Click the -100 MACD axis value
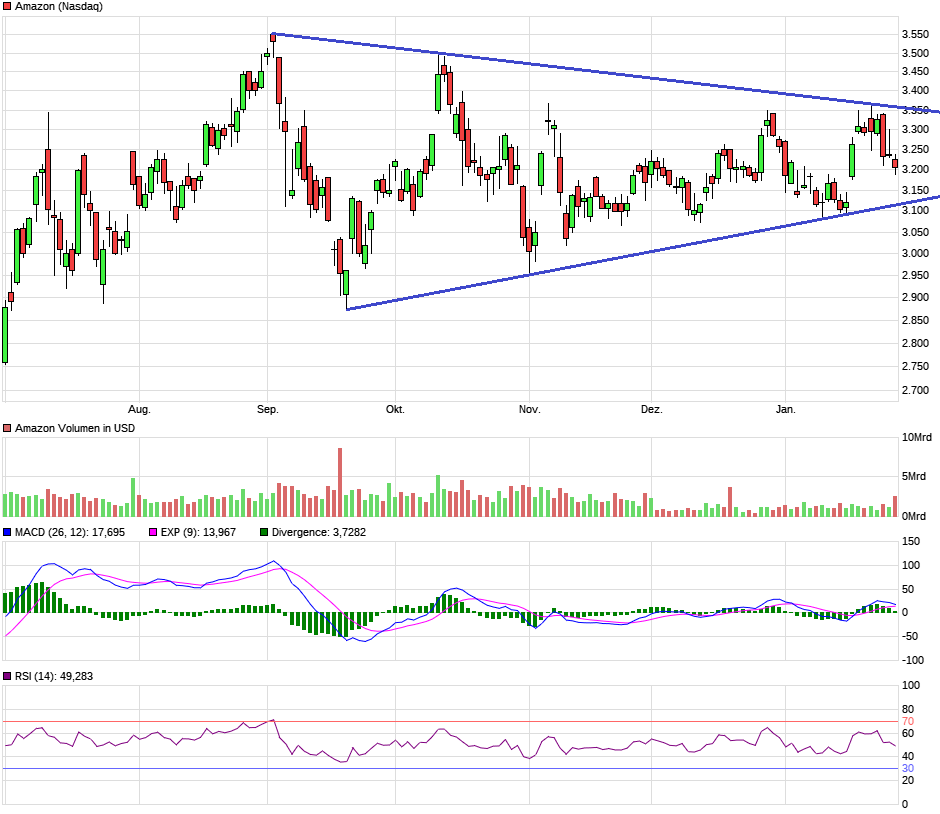Image resolution: width=940 pixels, height=814 pixels. click(x=913, y=660)
